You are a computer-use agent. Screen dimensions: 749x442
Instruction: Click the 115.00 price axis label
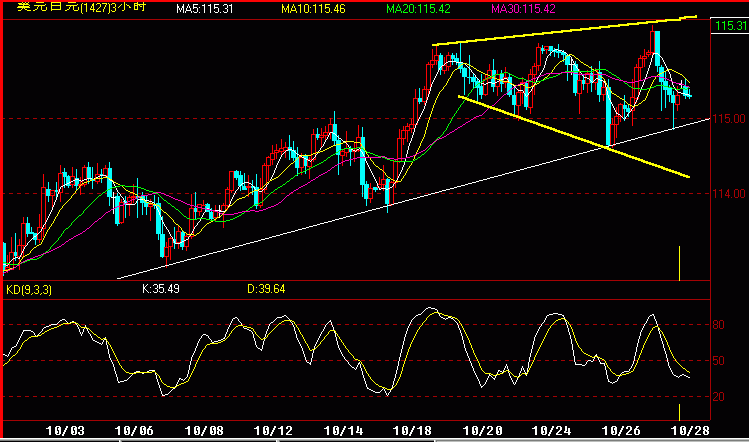(x=729, y=119)
